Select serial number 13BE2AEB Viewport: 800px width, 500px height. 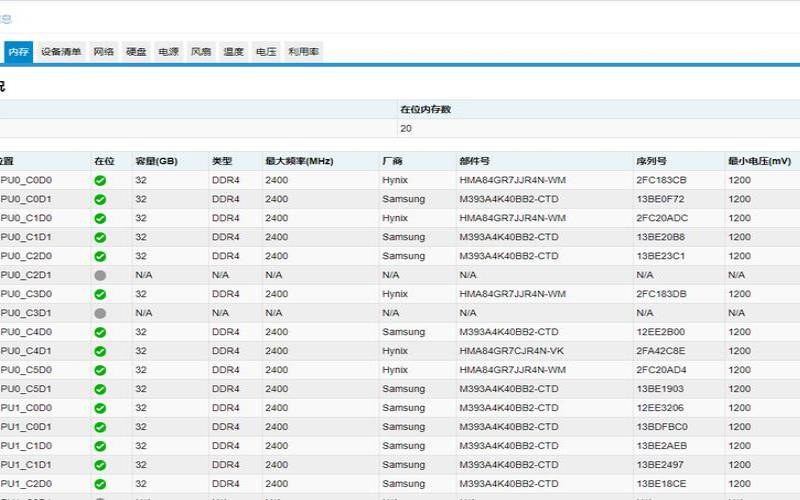[x=661, y=445]
